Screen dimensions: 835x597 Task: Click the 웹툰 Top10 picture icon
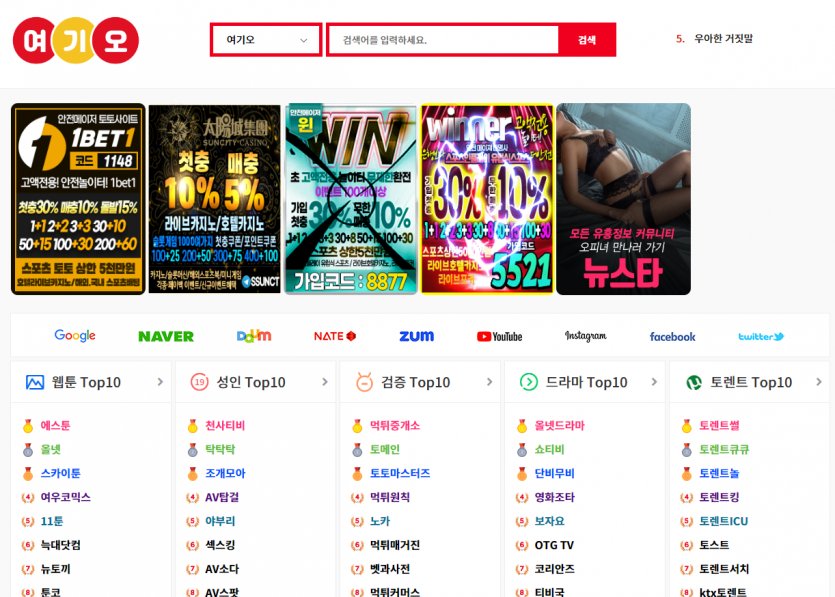coord(35,382)
